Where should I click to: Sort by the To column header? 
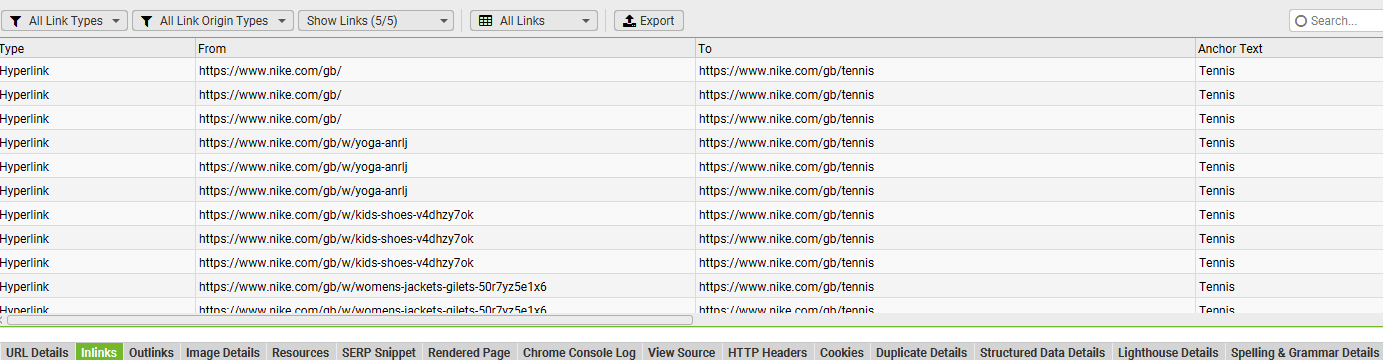coord(945,48)
